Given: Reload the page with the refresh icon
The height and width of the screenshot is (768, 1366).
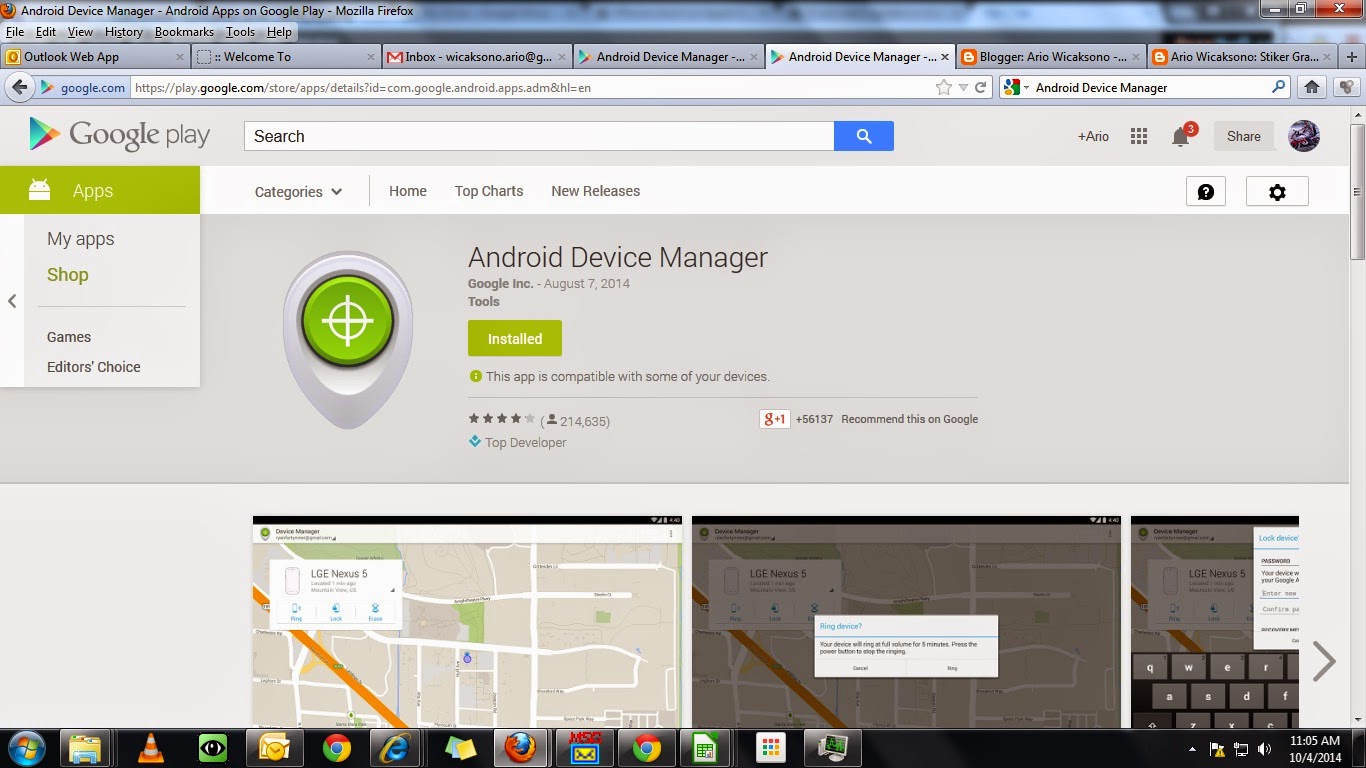Looking at the screenshot, I should tap(981, 87).
